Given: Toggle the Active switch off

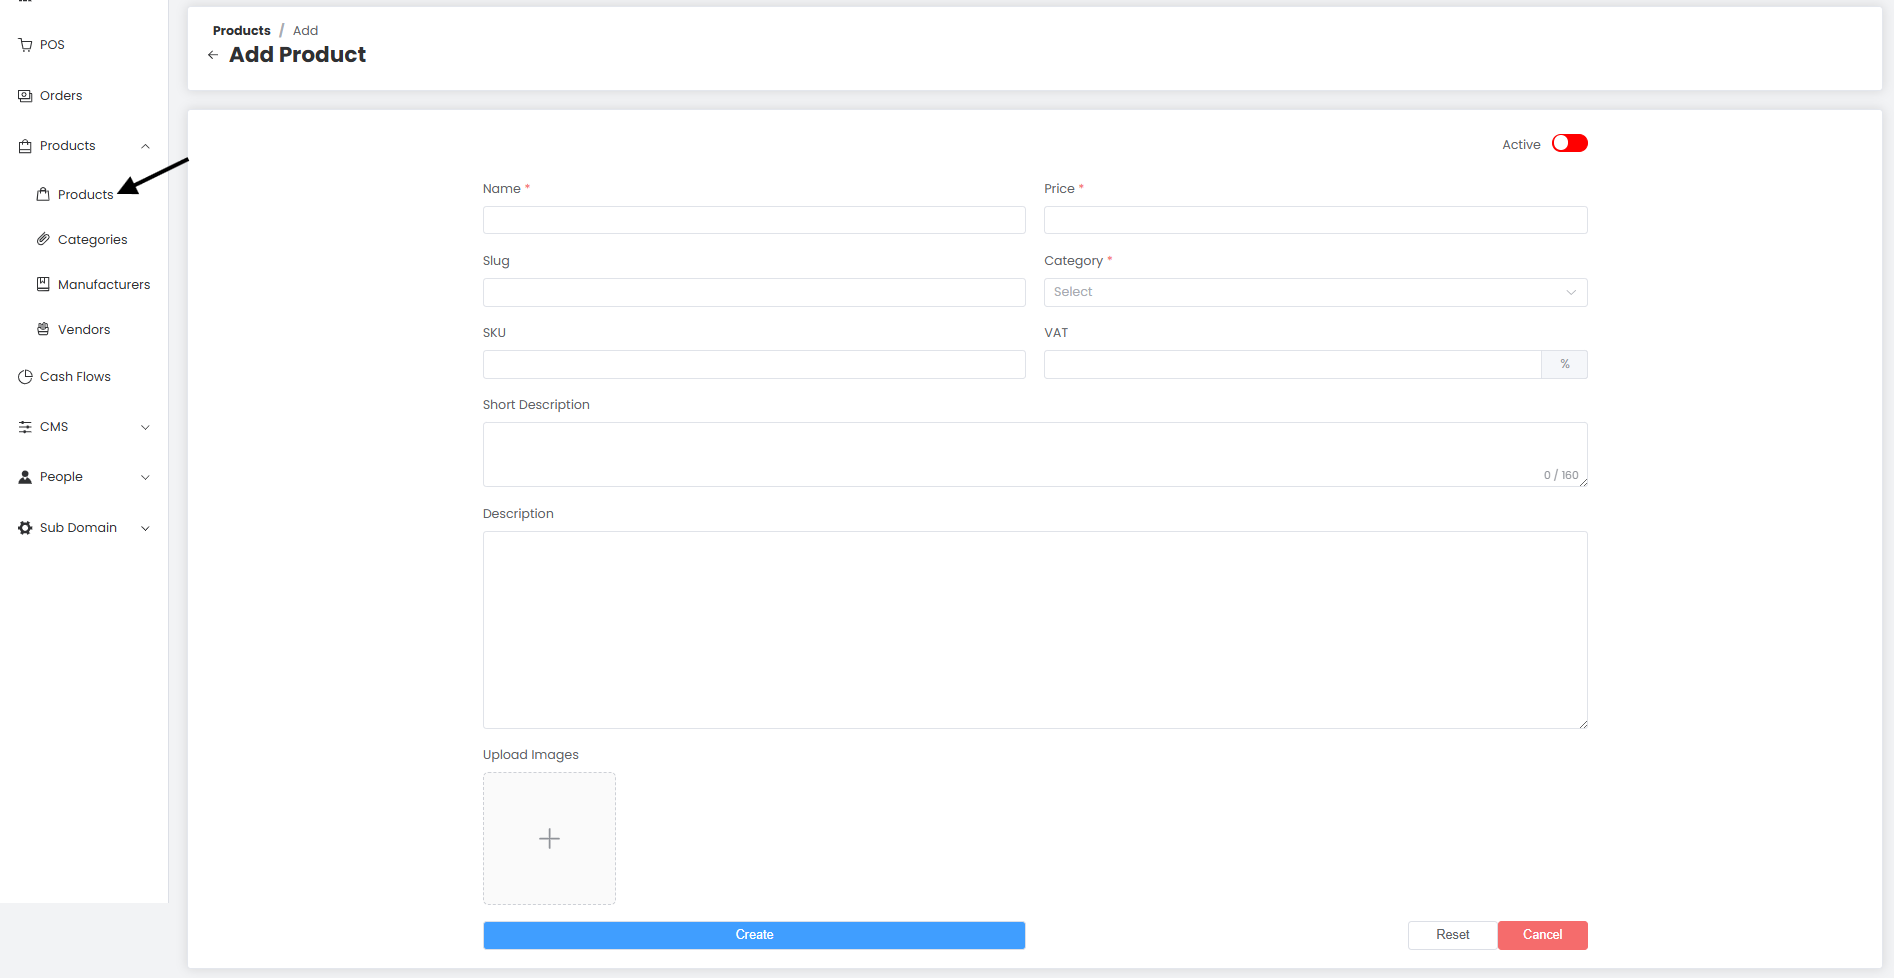Looking at the screenshot, I should [x=1568, y=143].
